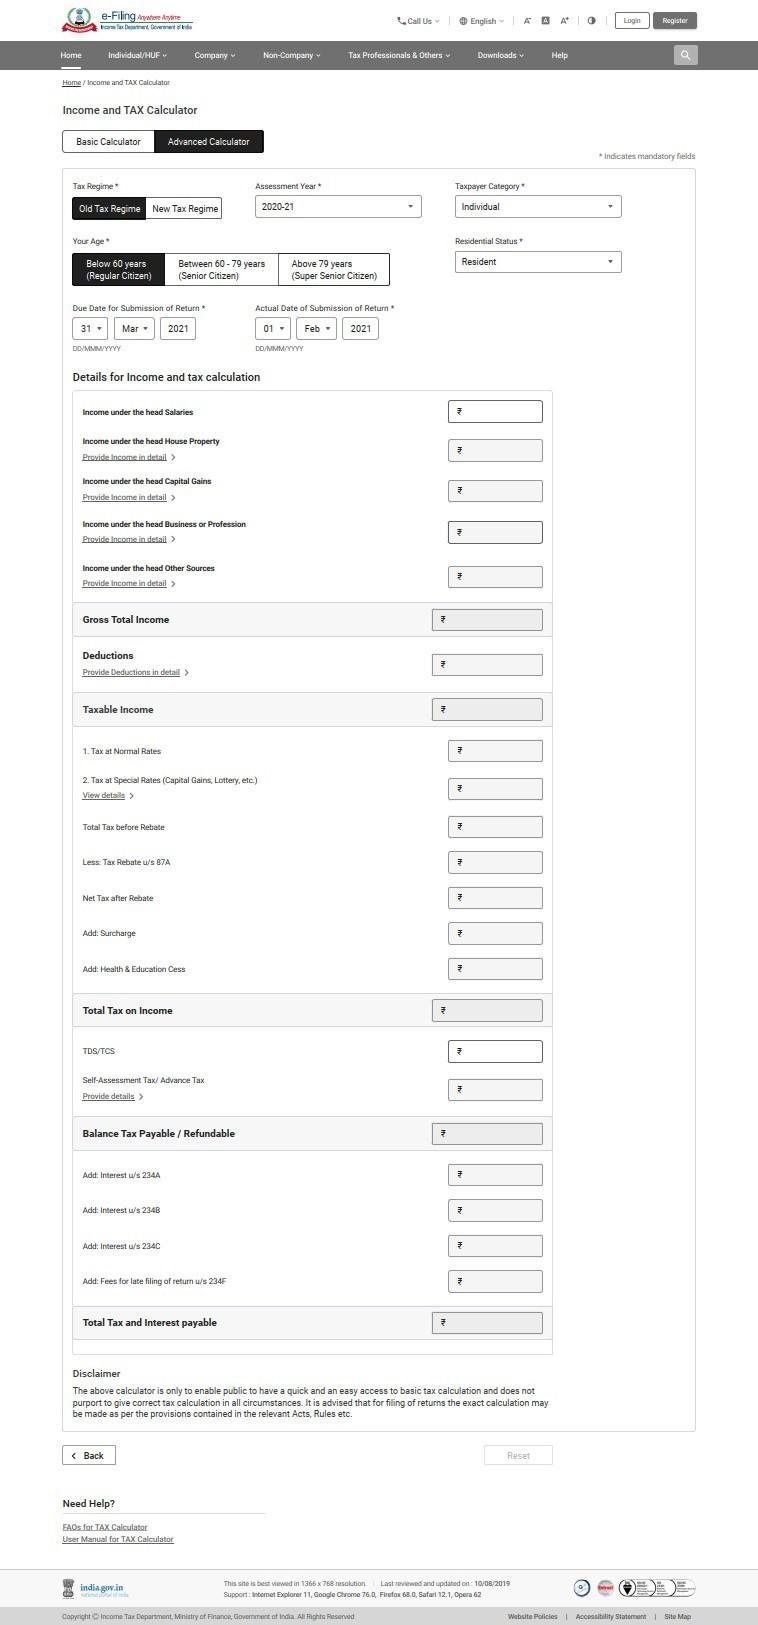Open the Taxpayer Category dropdown
The width and height of the screenshot is (758, 1625).
click(x=537, y=206)
